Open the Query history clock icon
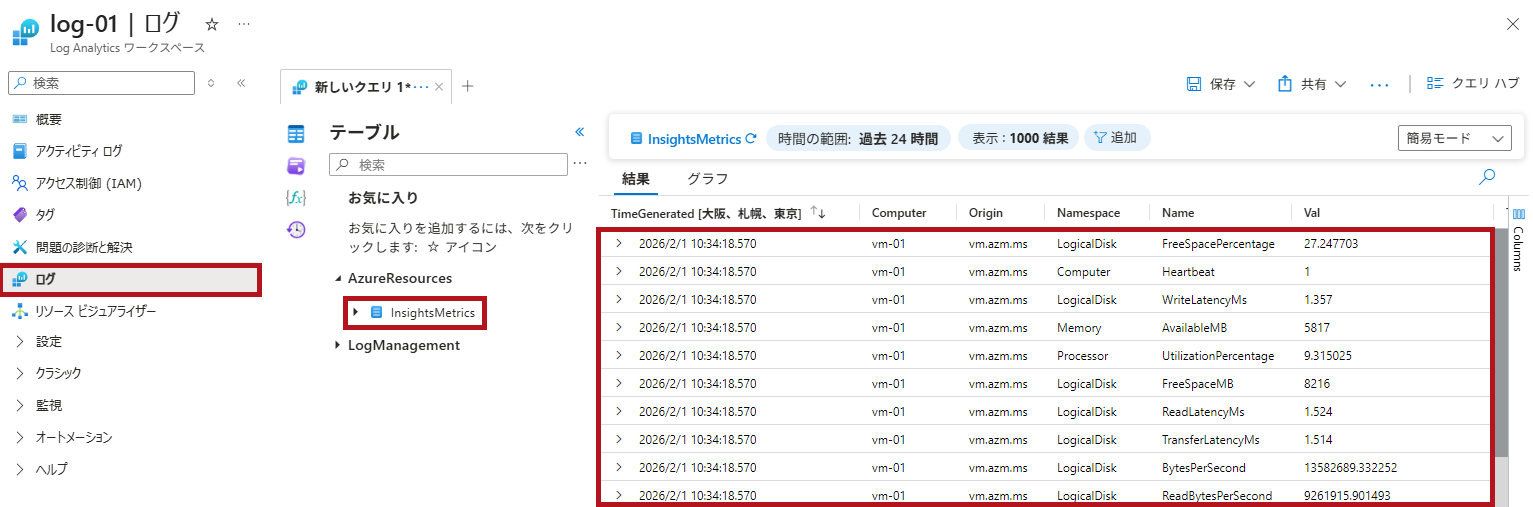 (296, 229)
